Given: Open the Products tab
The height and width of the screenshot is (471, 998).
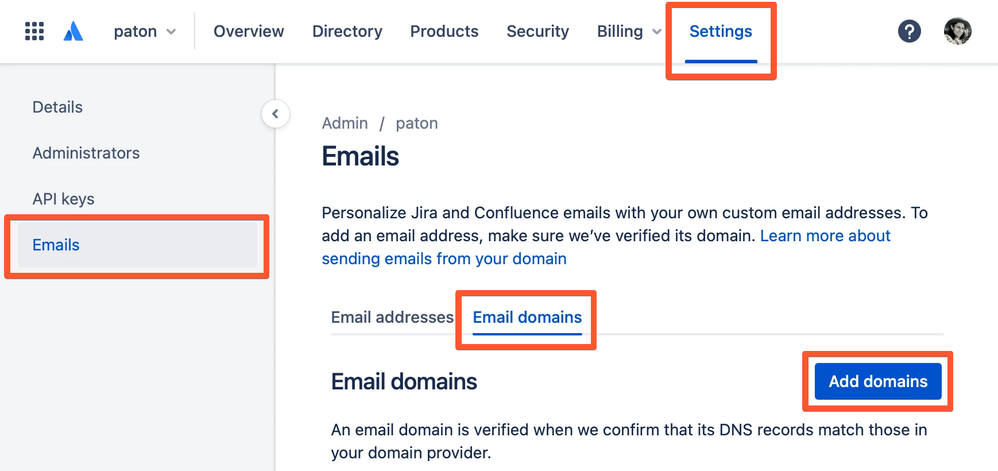Looking at the screenshot, I should (x=444, y=31).
